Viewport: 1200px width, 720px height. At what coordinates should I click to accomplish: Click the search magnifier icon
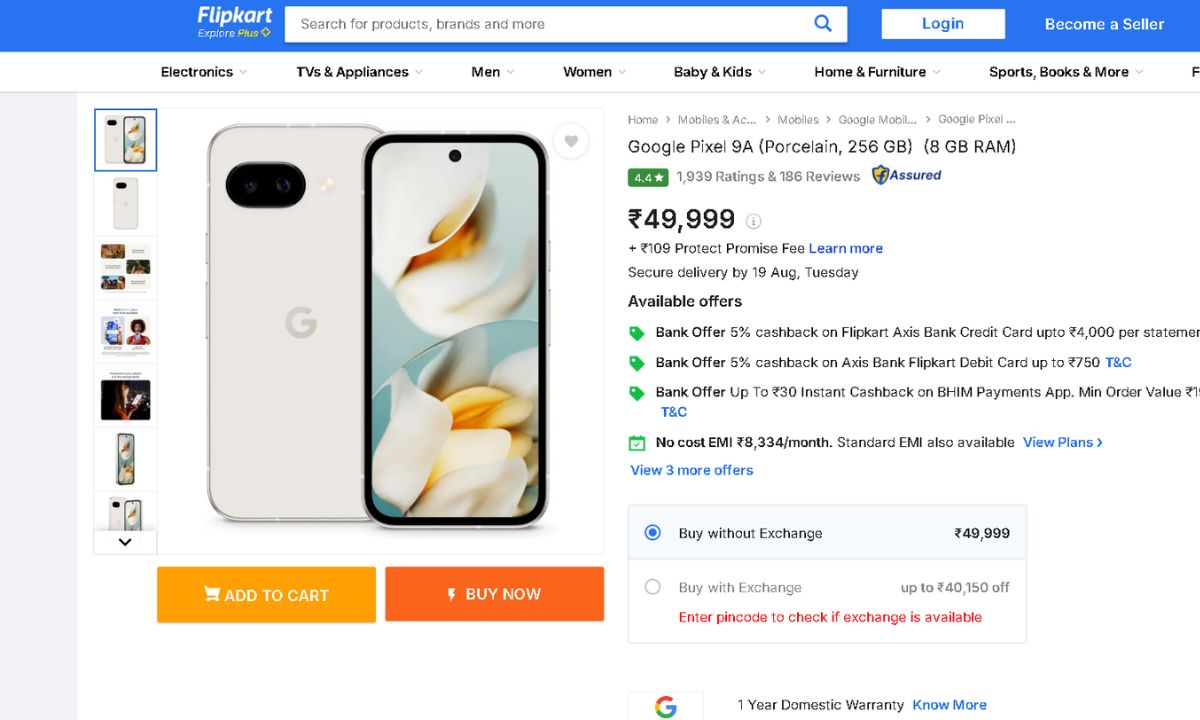coord(823,24)
